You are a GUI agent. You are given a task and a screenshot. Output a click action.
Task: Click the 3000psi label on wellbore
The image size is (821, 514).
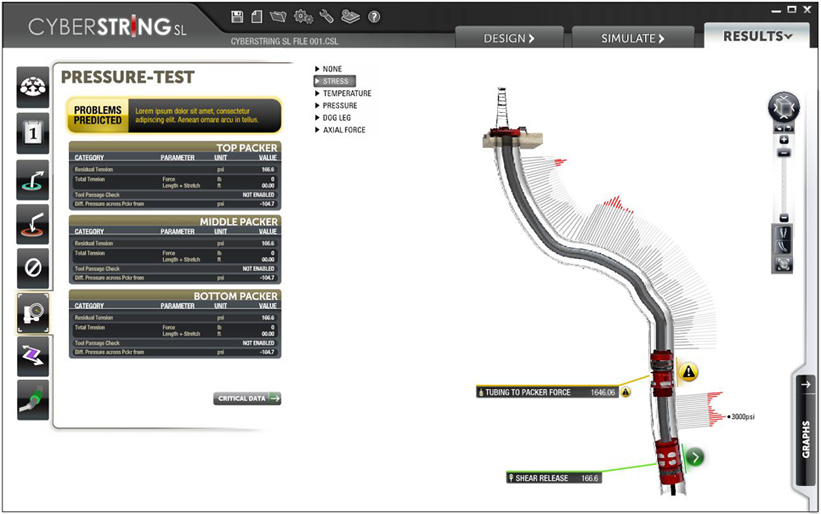pos(742,417)
